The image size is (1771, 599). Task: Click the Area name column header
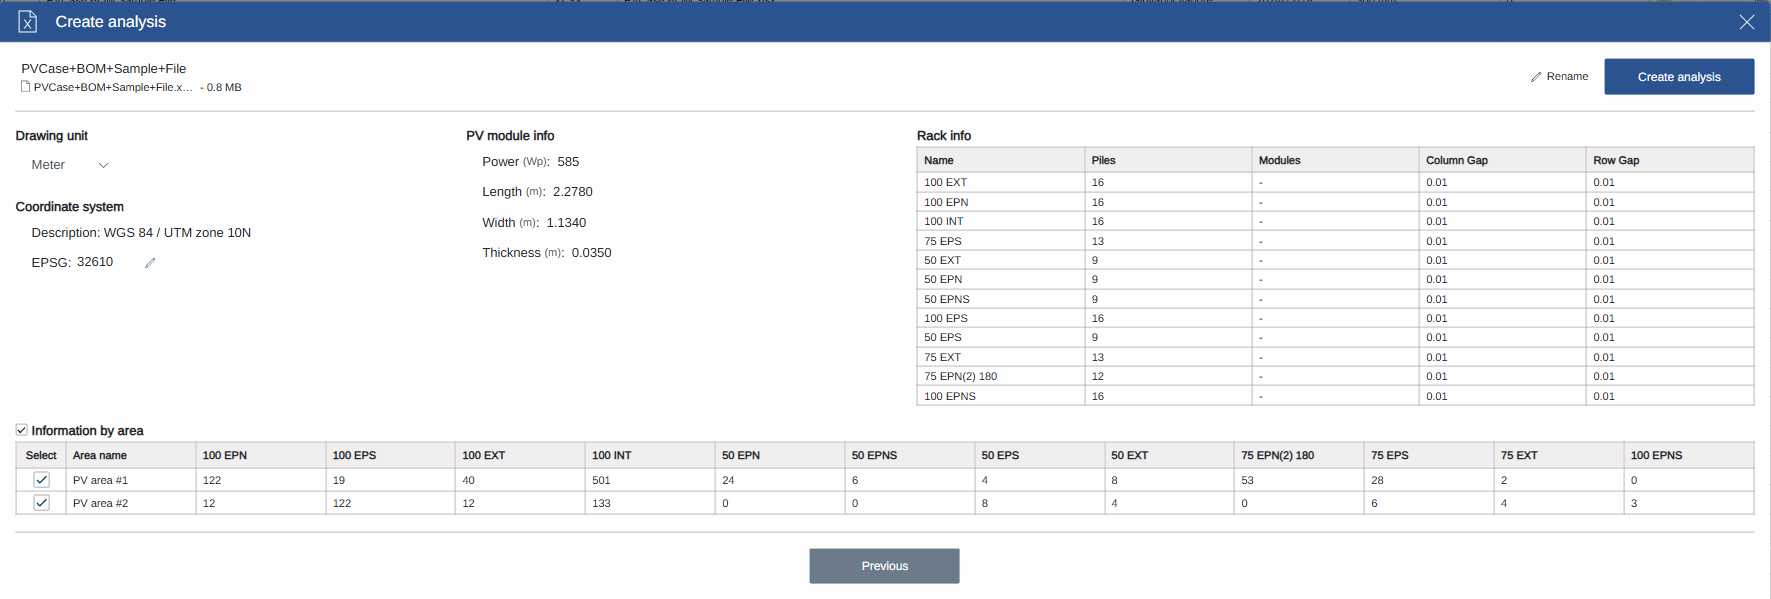coord(131,455)
